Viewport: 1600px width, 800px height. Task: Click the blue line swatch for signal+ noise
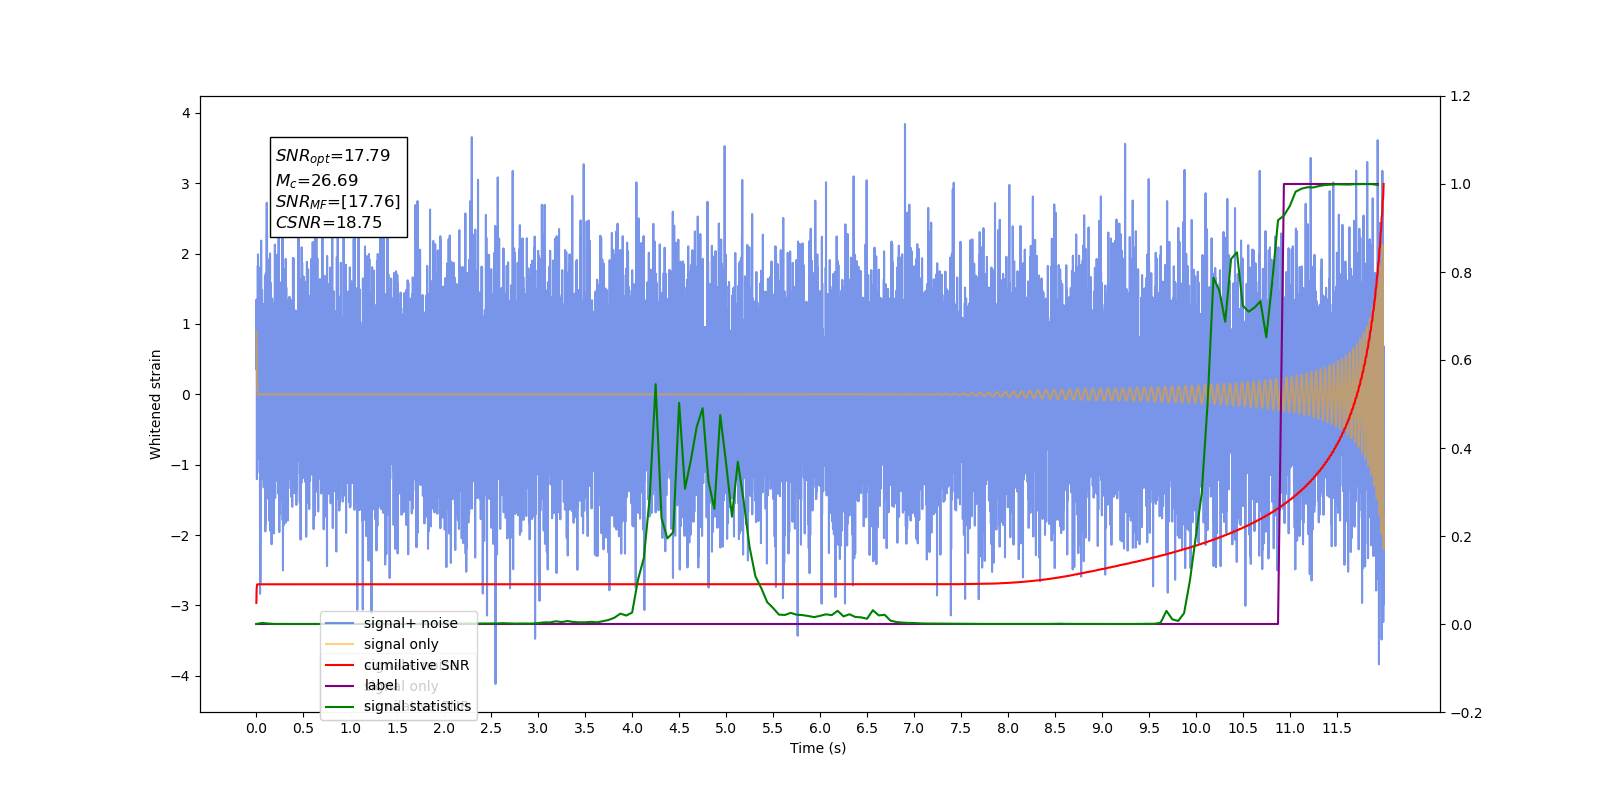340,624
